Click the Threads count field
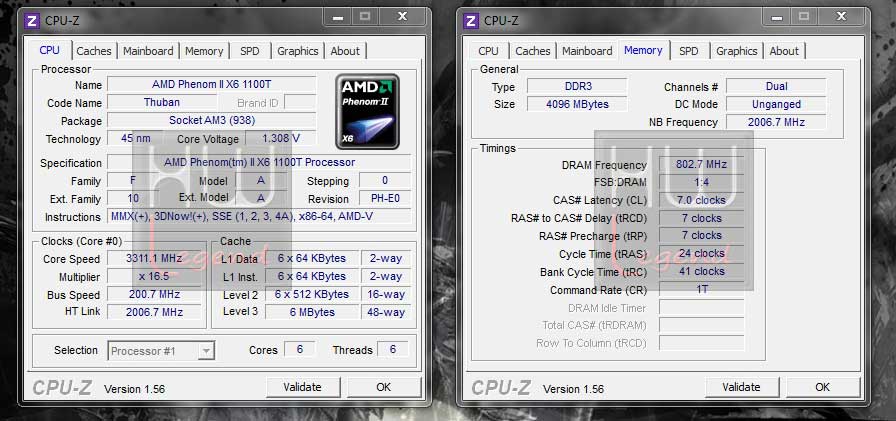Screen dimensions: 896x421 pos(393,350)
